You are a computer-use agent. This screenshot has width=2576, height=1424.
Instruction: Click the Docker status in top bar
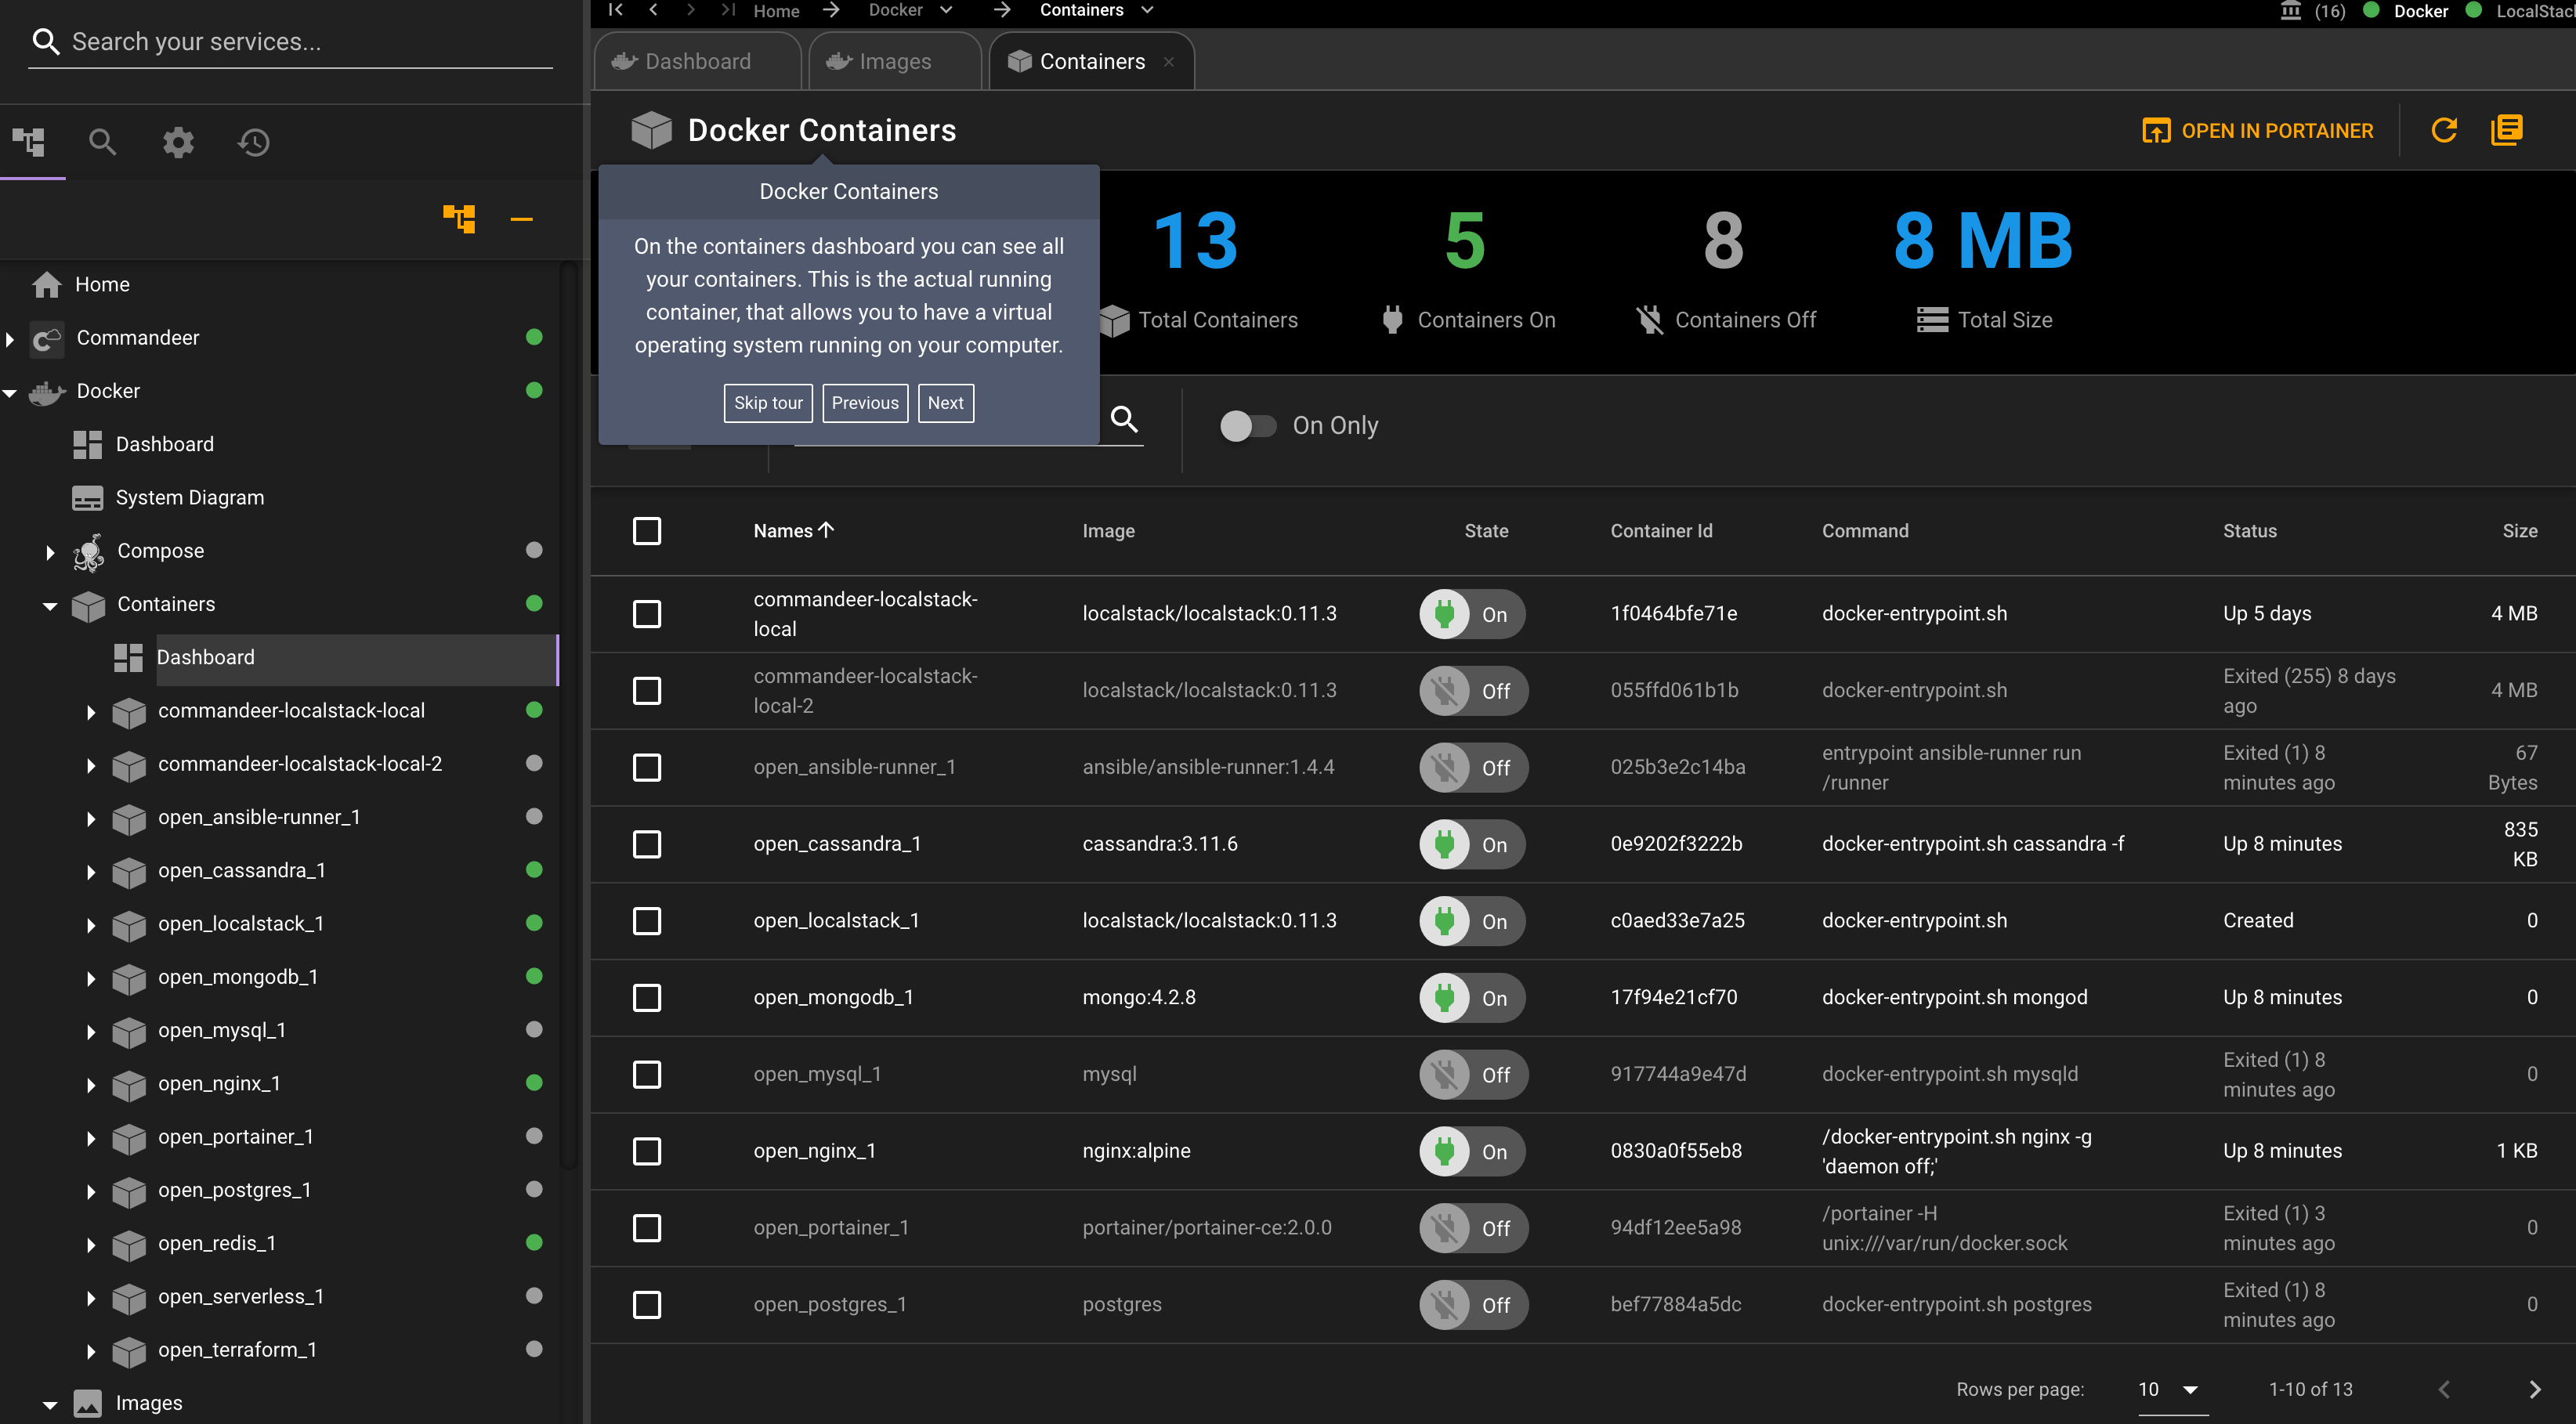click(x=2407, y=11)
